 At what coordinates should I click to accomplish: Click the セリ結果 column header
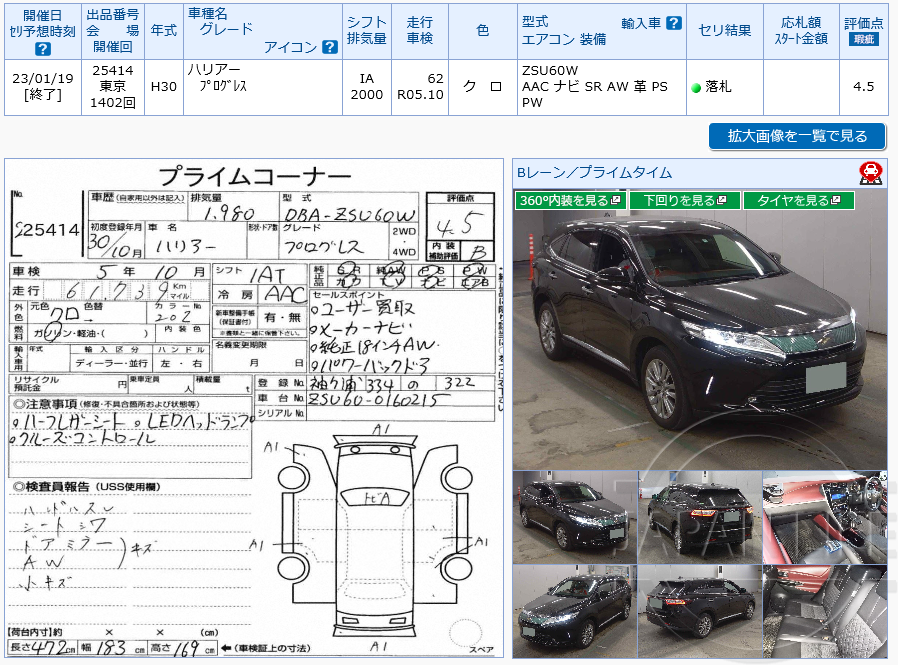[x=727, y=29]
